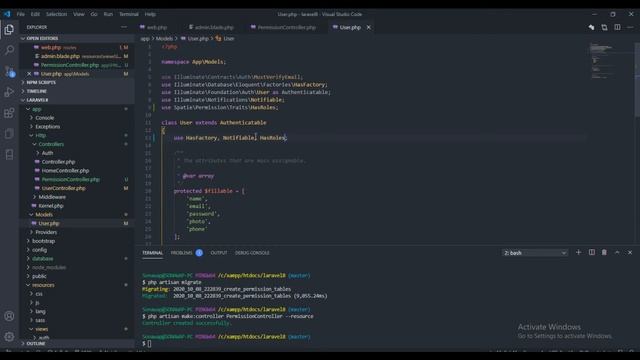Open UserController.php in the file tree
640x360 pixels.
(x=64, y=188)
